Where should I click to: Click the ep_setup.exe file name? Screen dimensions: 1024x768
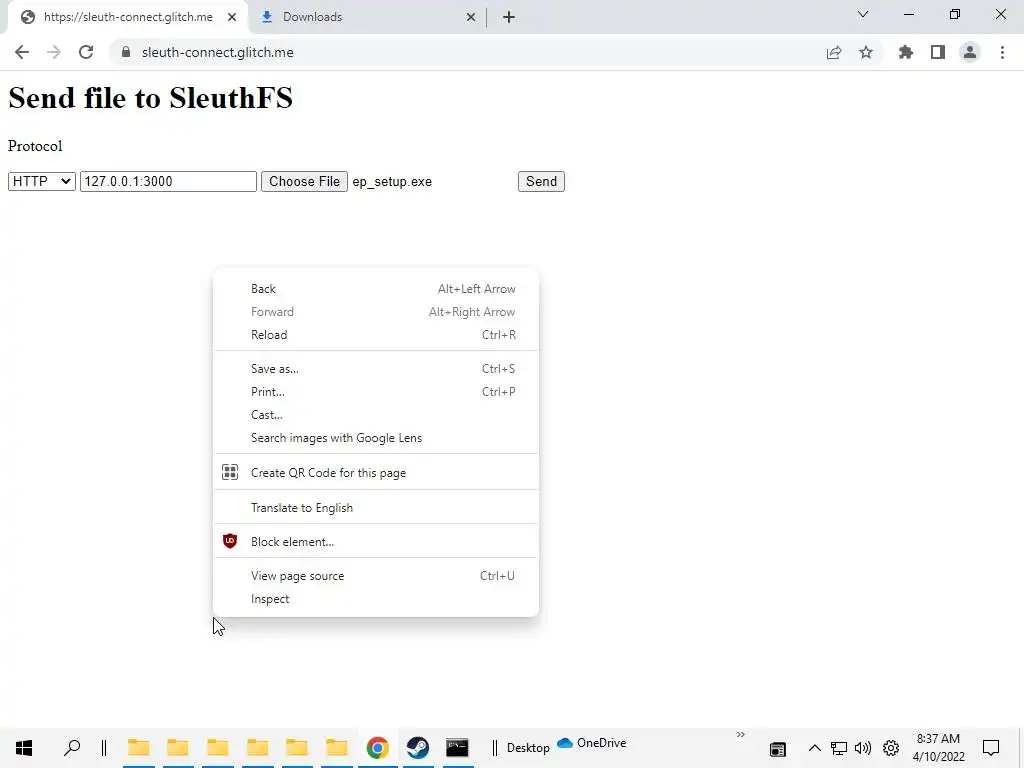tap(392, 182)
